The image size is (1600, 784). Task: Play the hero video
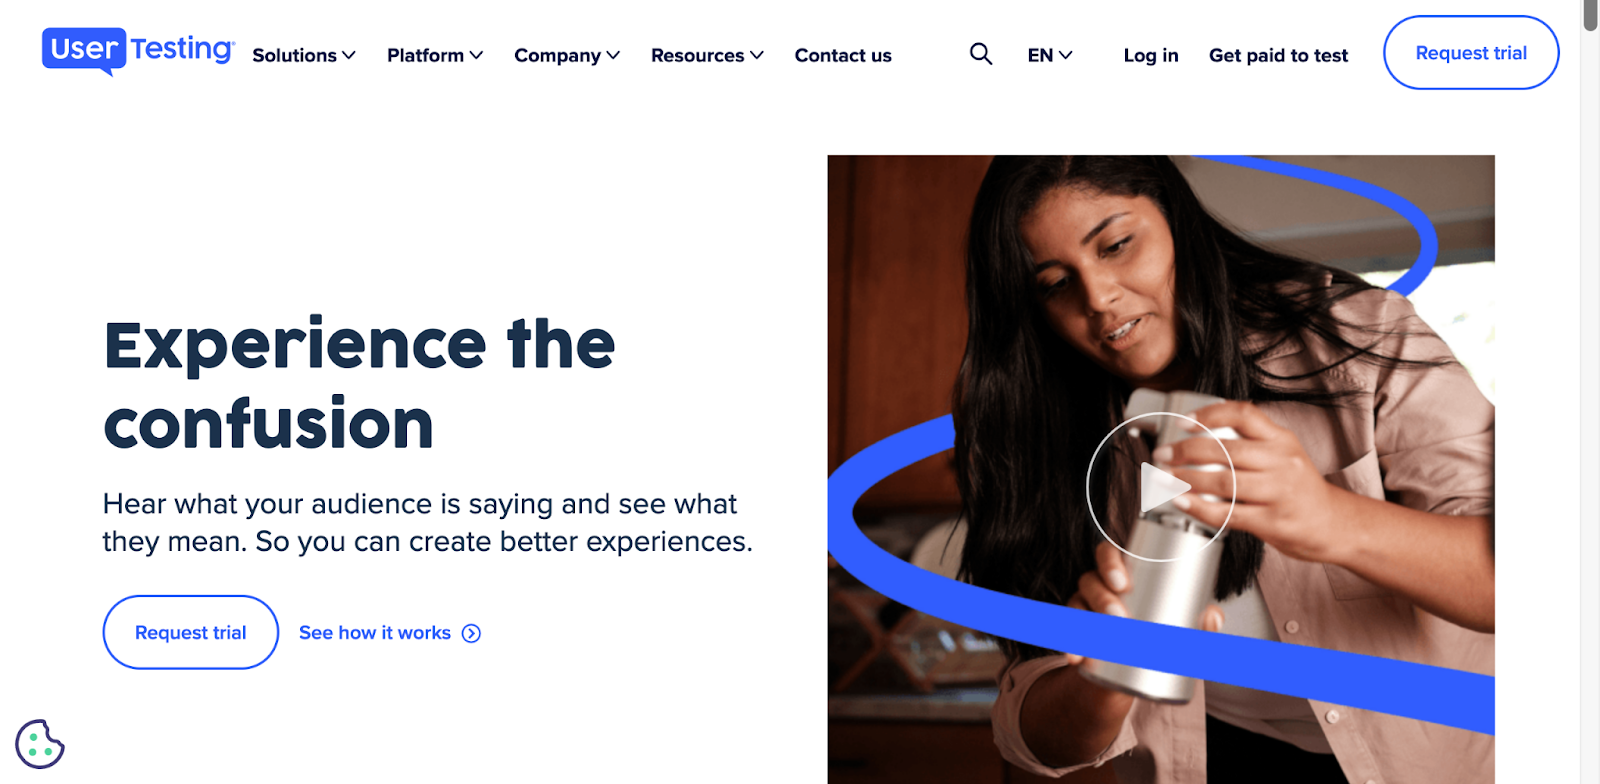pyautogui.click(x=1161, y=487)
